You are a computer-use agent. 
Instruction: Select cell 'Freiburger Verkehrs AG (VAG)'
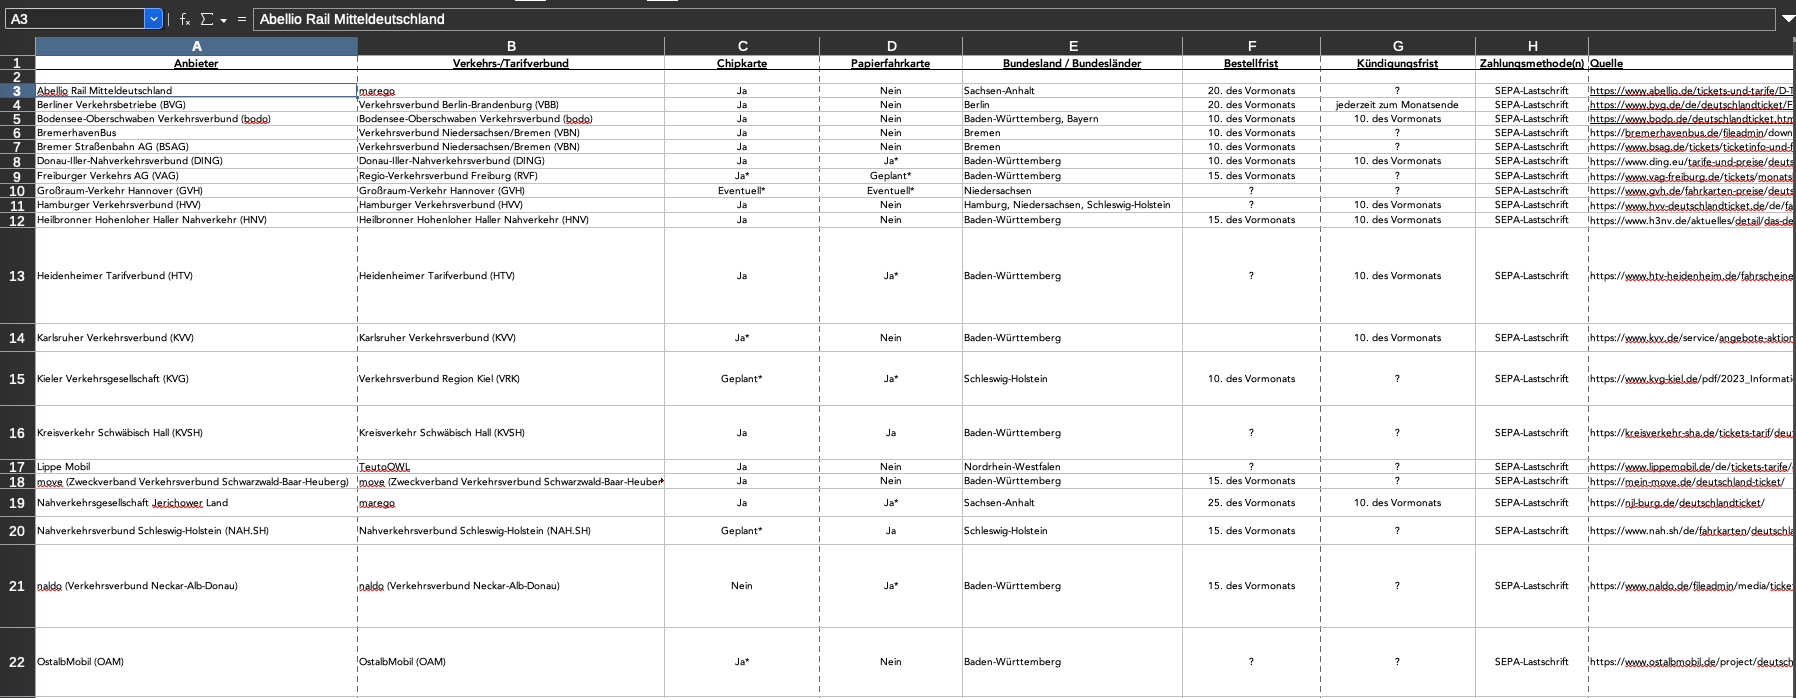(x=196, y=176)
